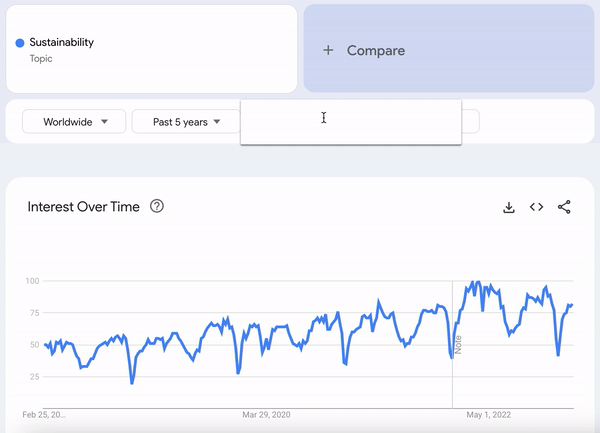Download the Interest Over Time data
Image resolution: width=600 pixels, height=433 pixels.
(x=509, y=207)
